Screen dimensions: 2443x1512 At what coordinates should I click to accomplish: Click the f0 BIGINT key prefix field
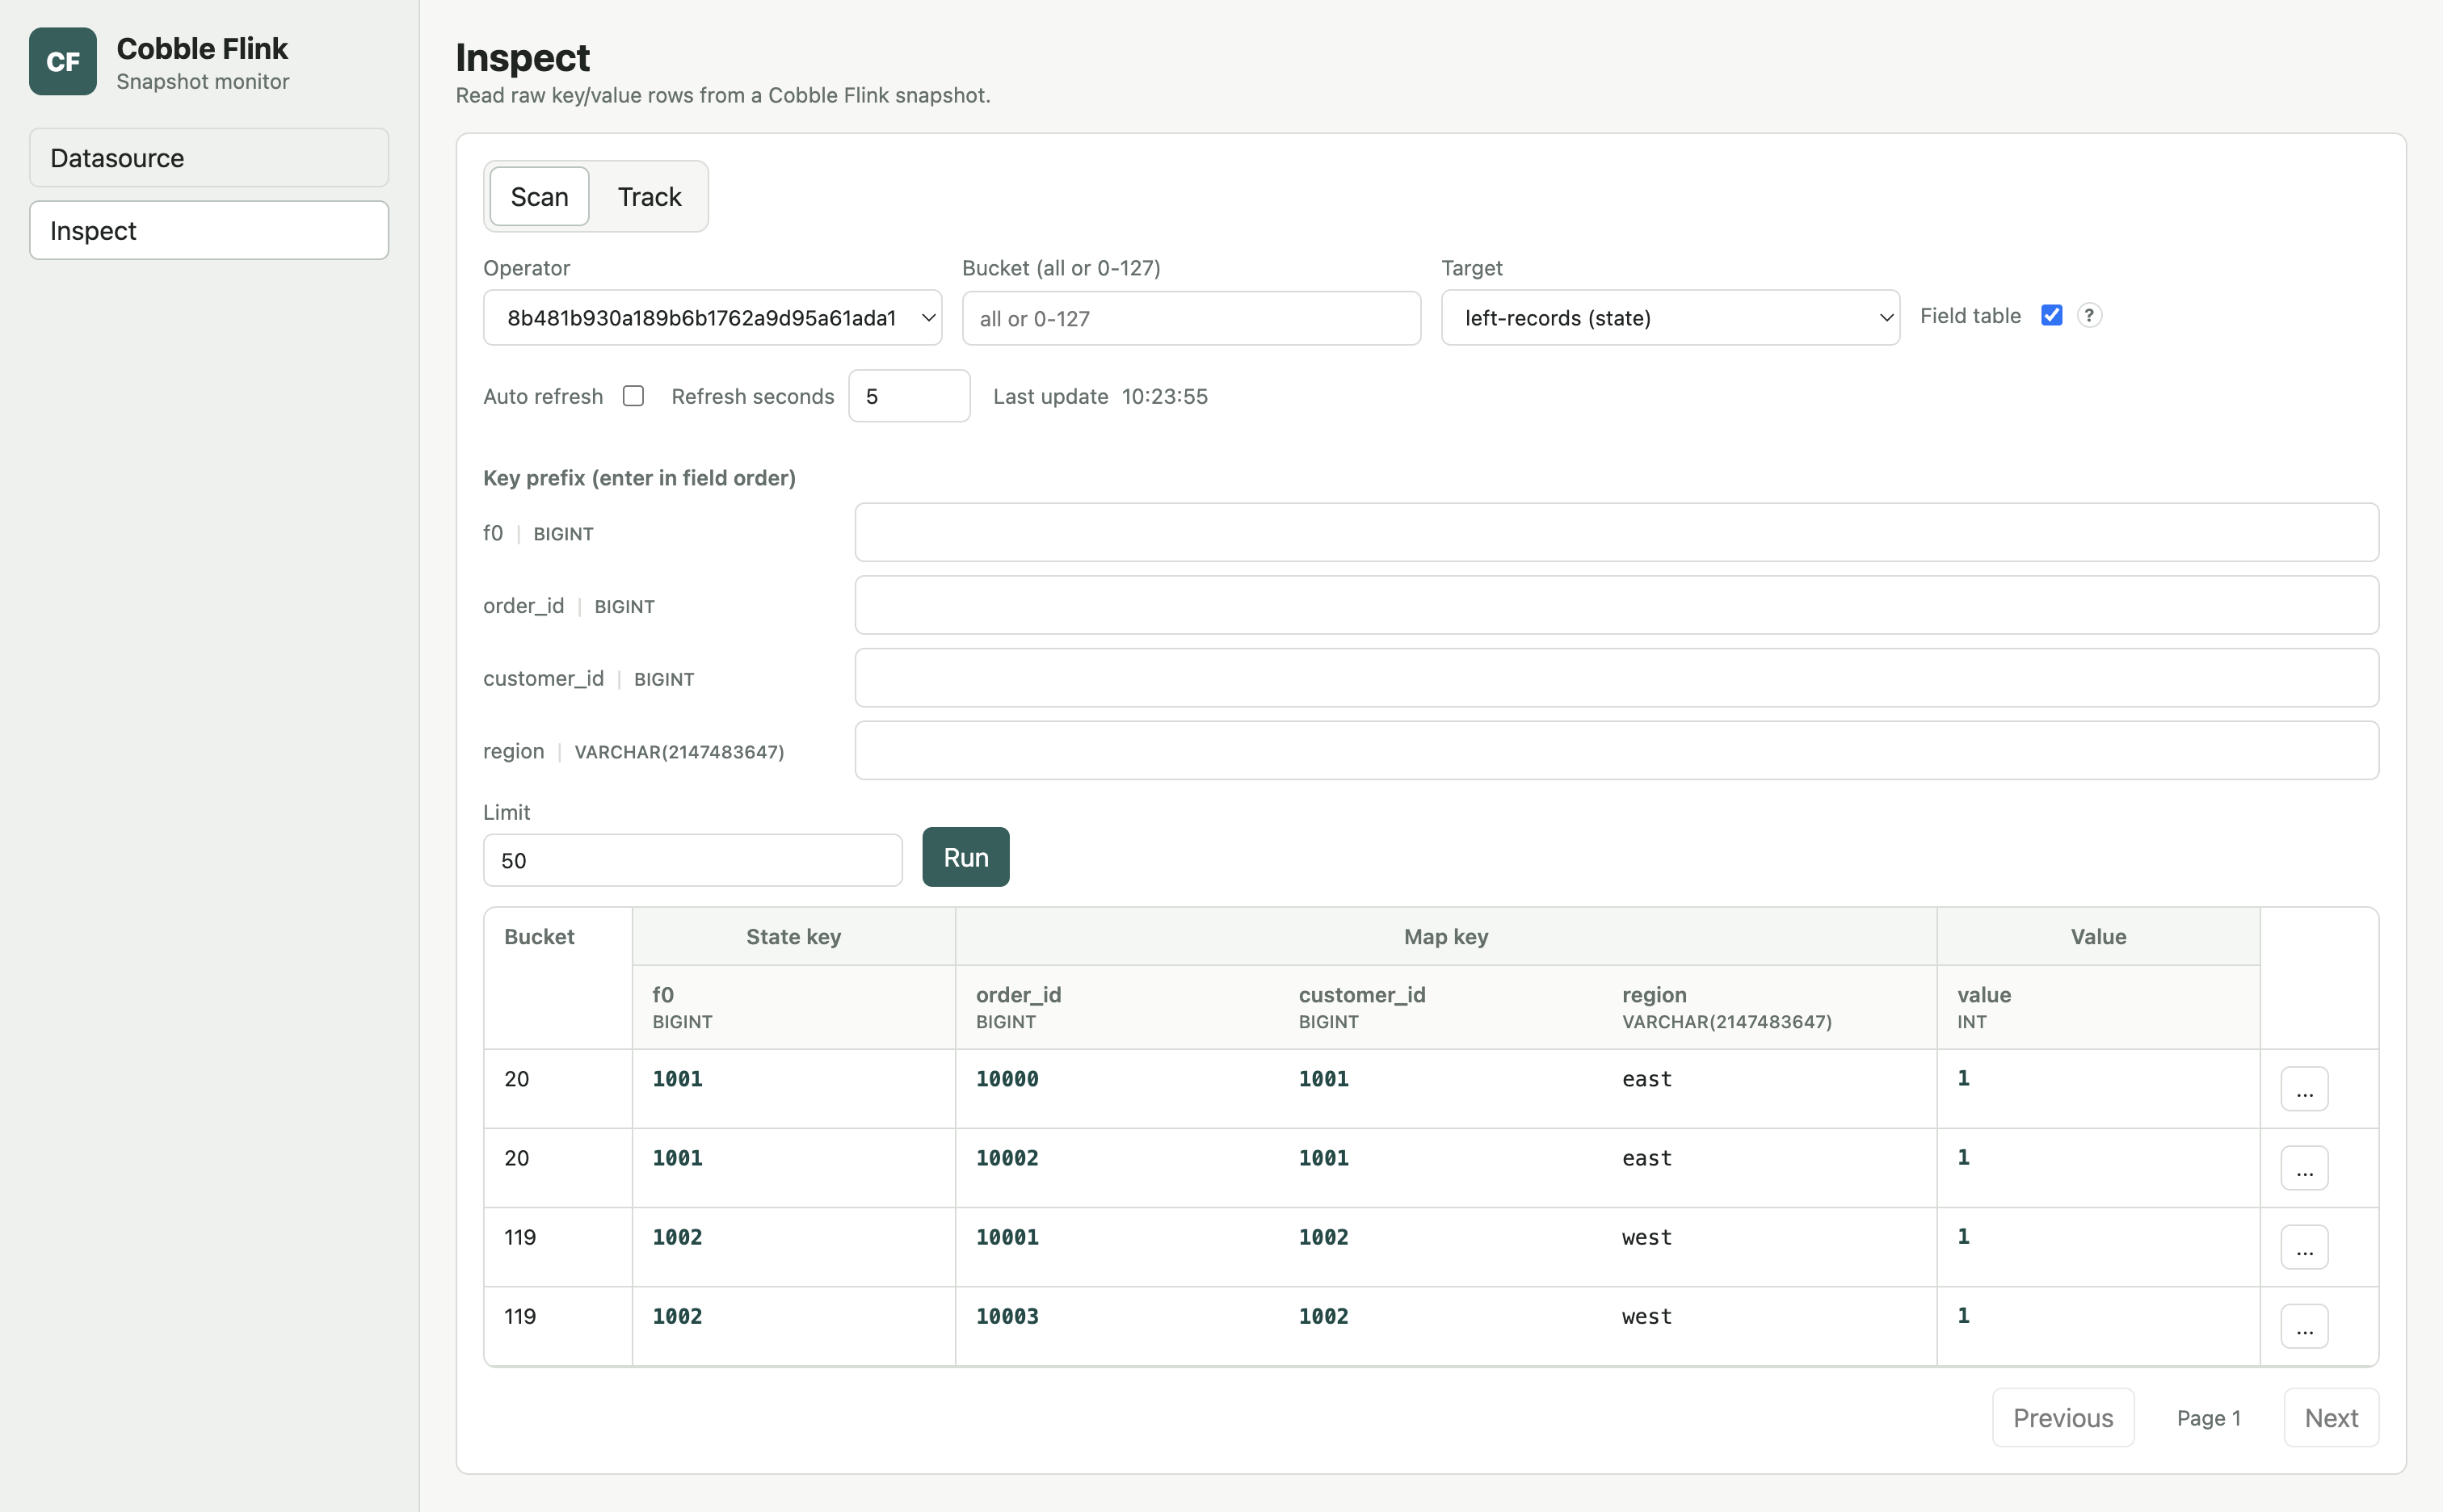point(1616,532)
